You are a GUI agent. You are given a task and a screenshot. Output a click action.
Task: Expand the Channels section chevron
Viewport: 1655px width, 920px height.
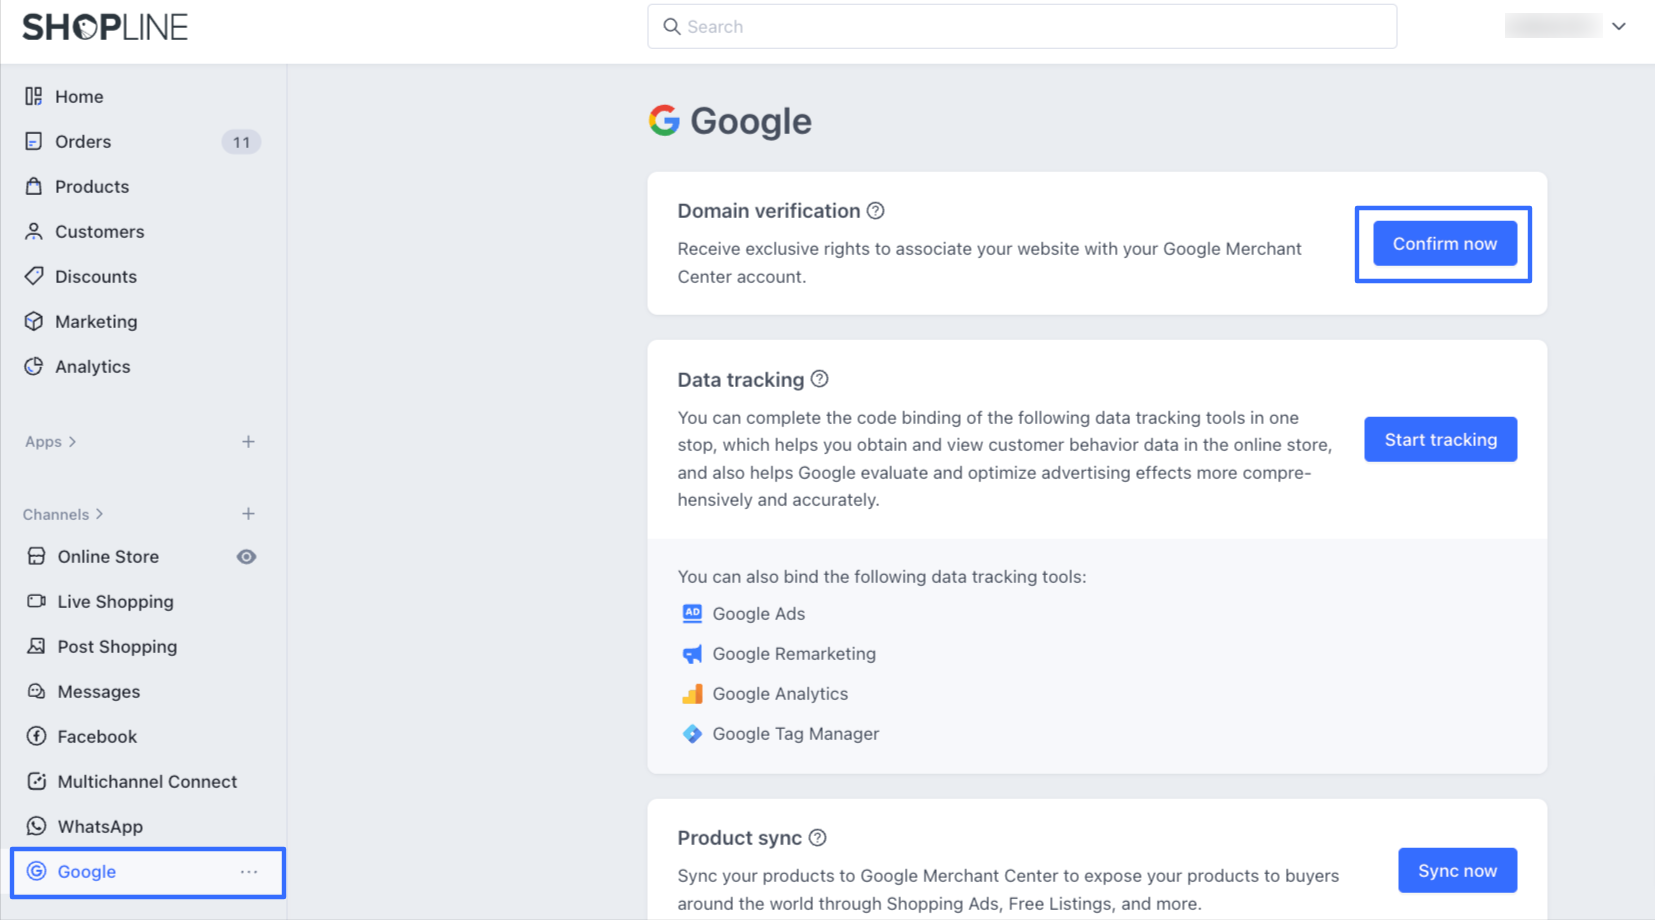point(99,514)
